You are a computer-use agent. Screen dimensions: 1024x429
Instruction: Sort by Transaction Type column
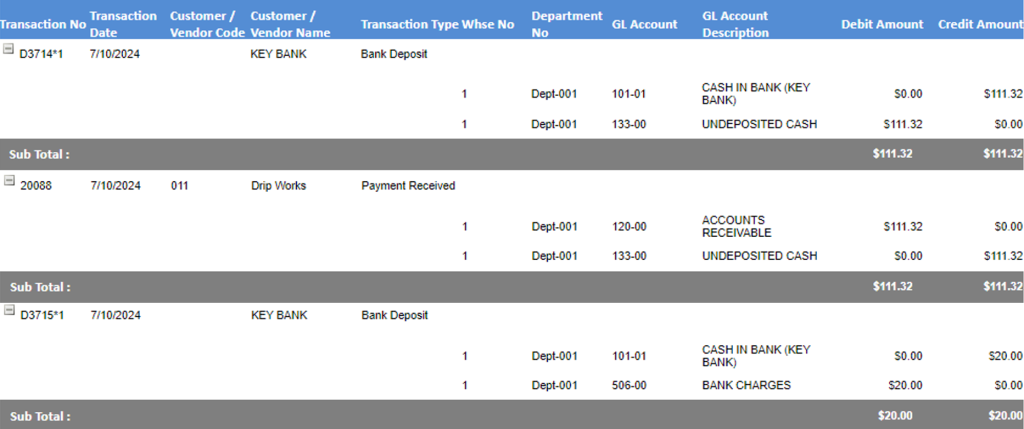(x=409, y=24)
